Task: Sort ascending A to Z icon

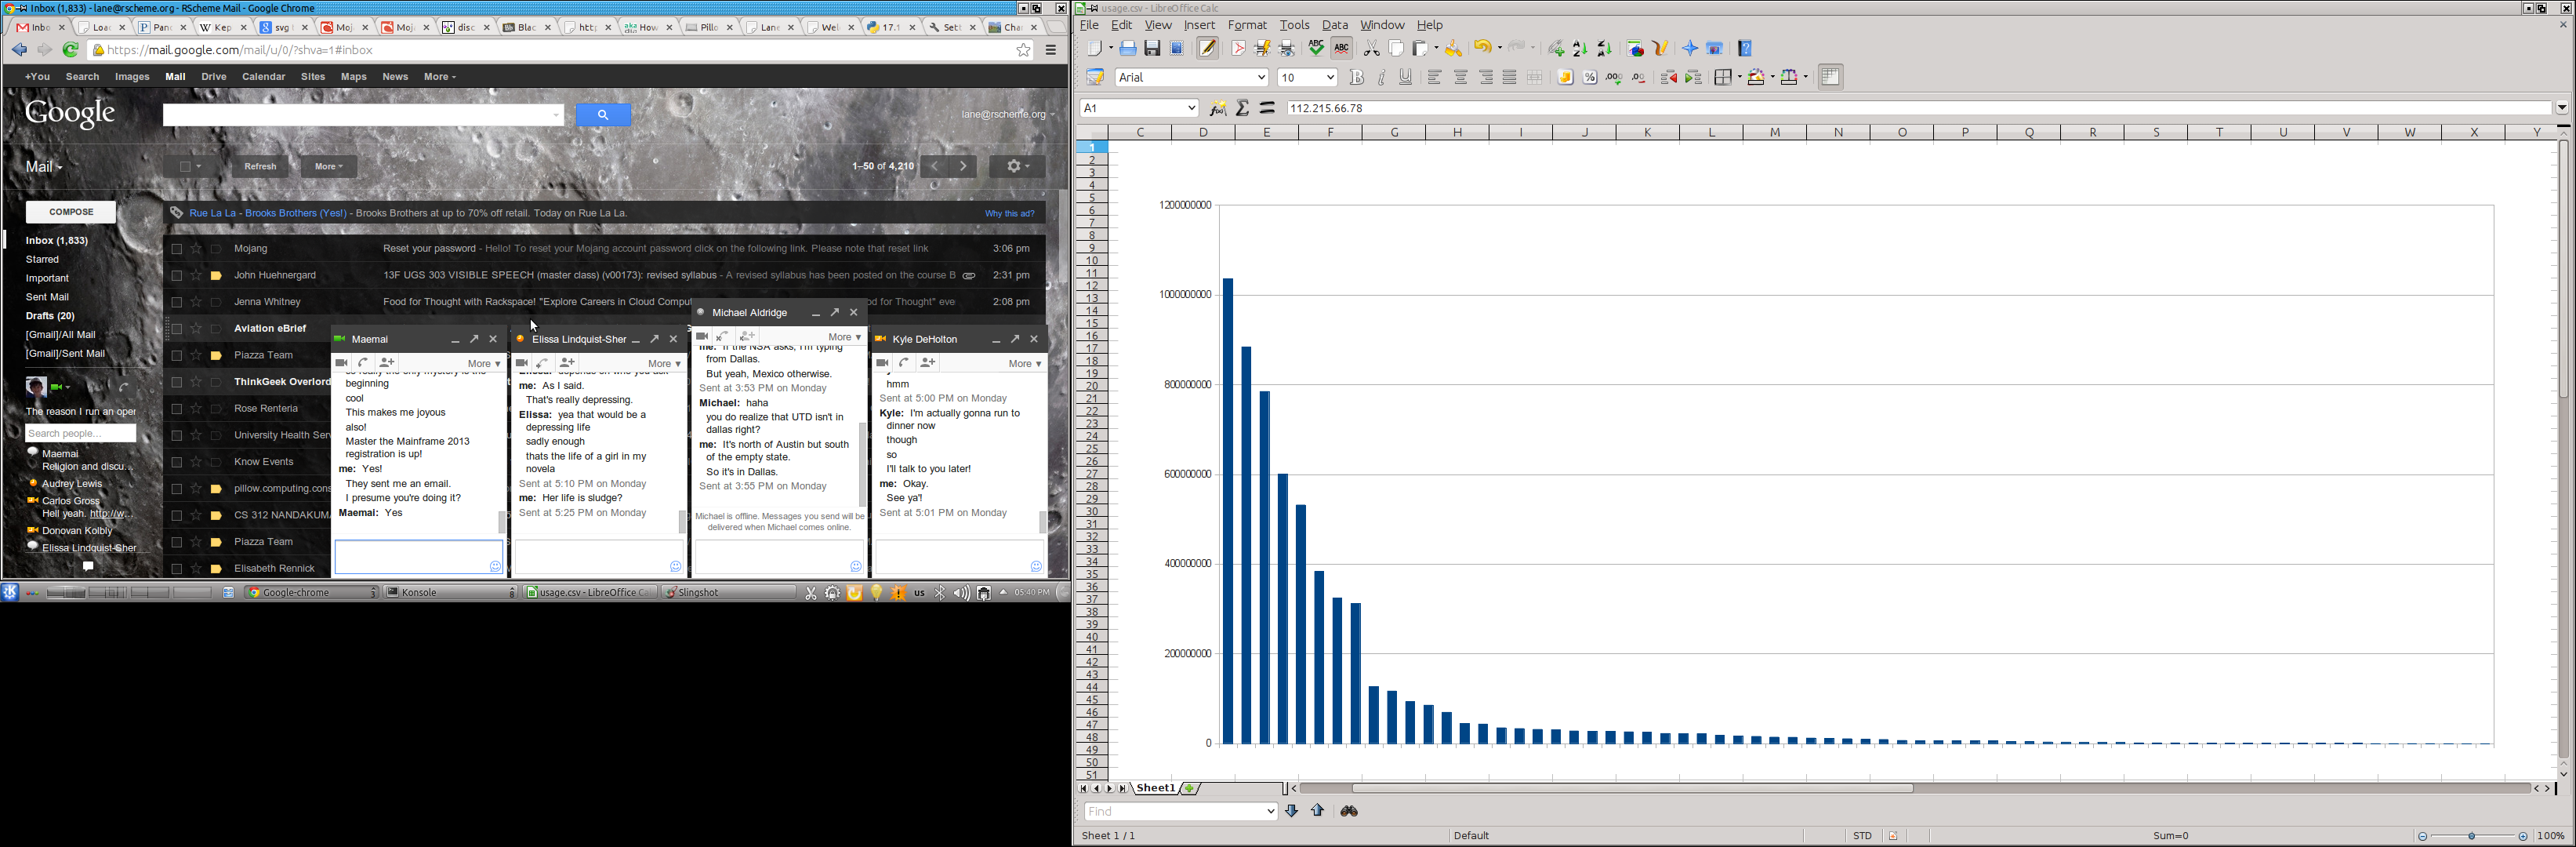Action: (1580, 49)
